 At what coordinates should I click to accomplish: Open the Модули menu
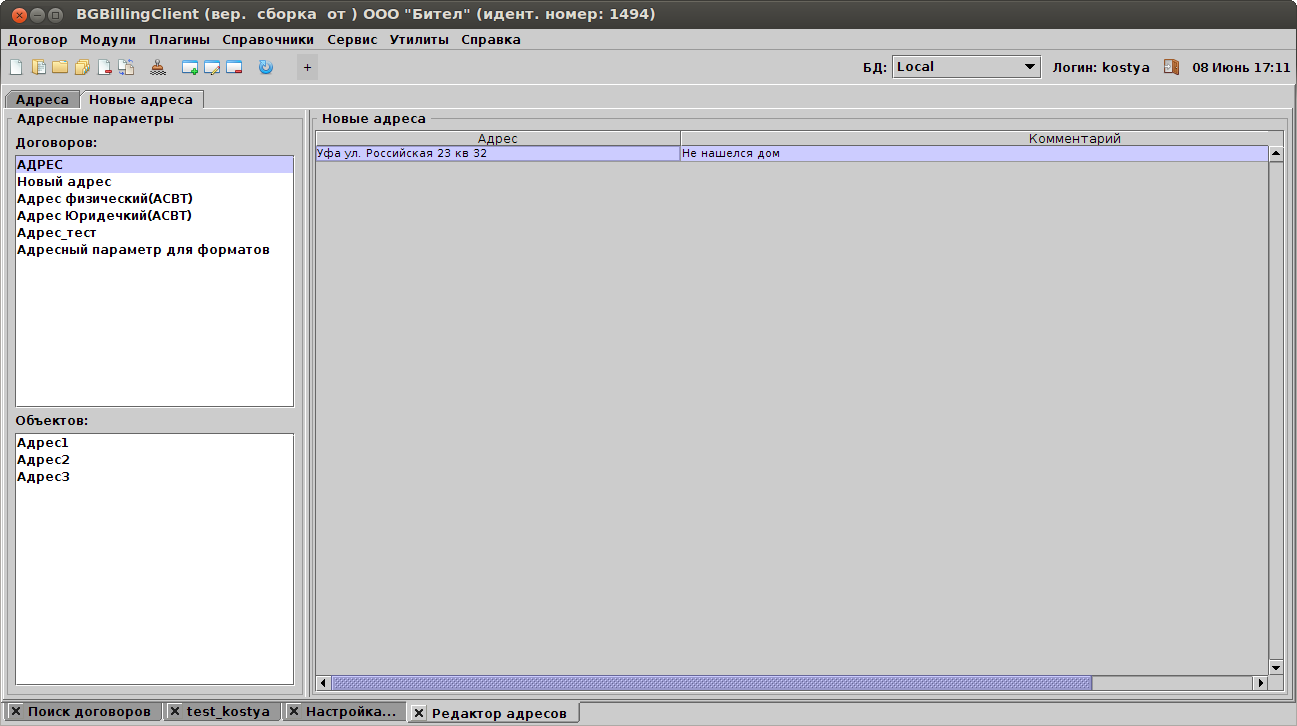pyautogui.click(x=108, y=40)
